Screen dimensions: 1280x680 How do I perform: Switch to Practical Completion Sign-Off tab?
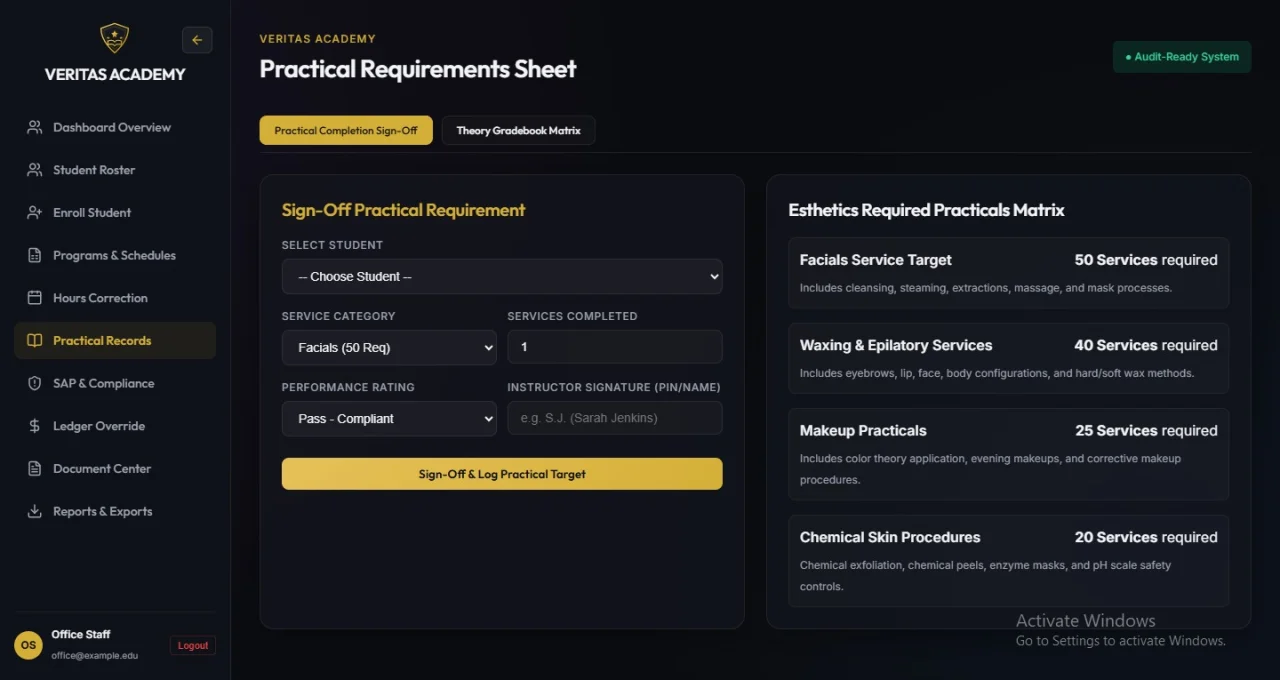(346, 130)
